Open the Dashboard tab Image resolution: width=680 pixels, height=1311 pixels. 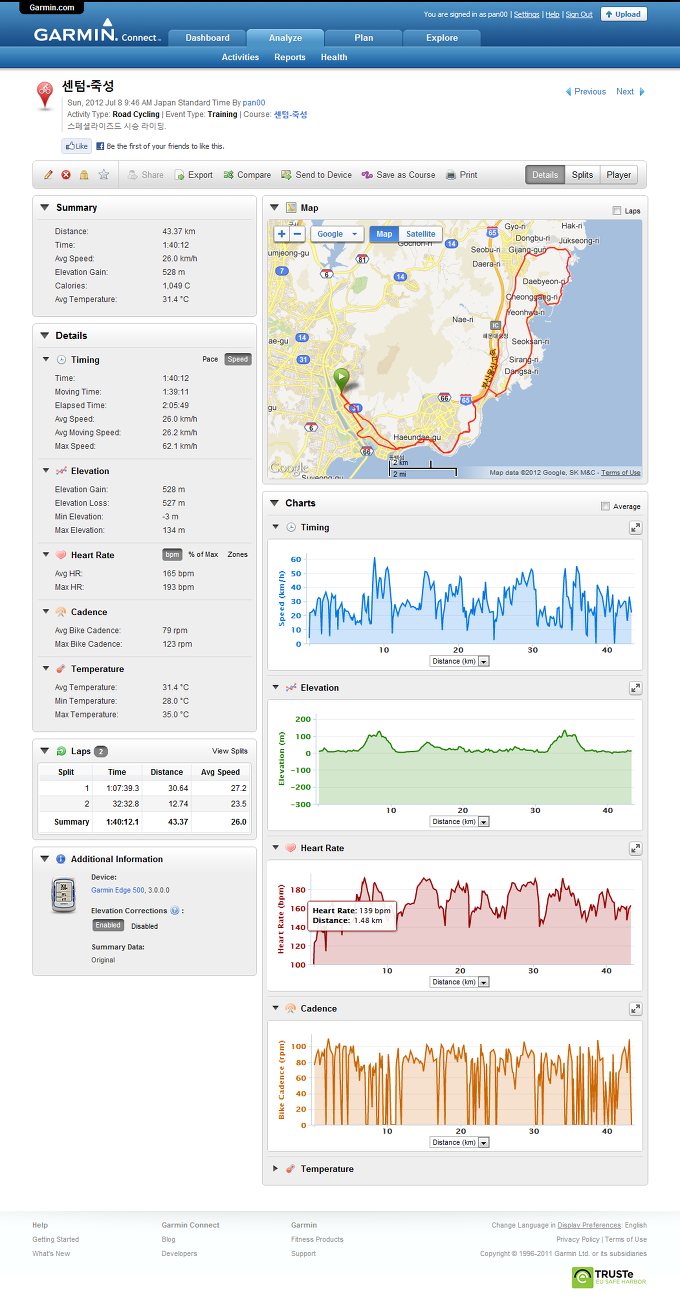click(x=207, y=38)
